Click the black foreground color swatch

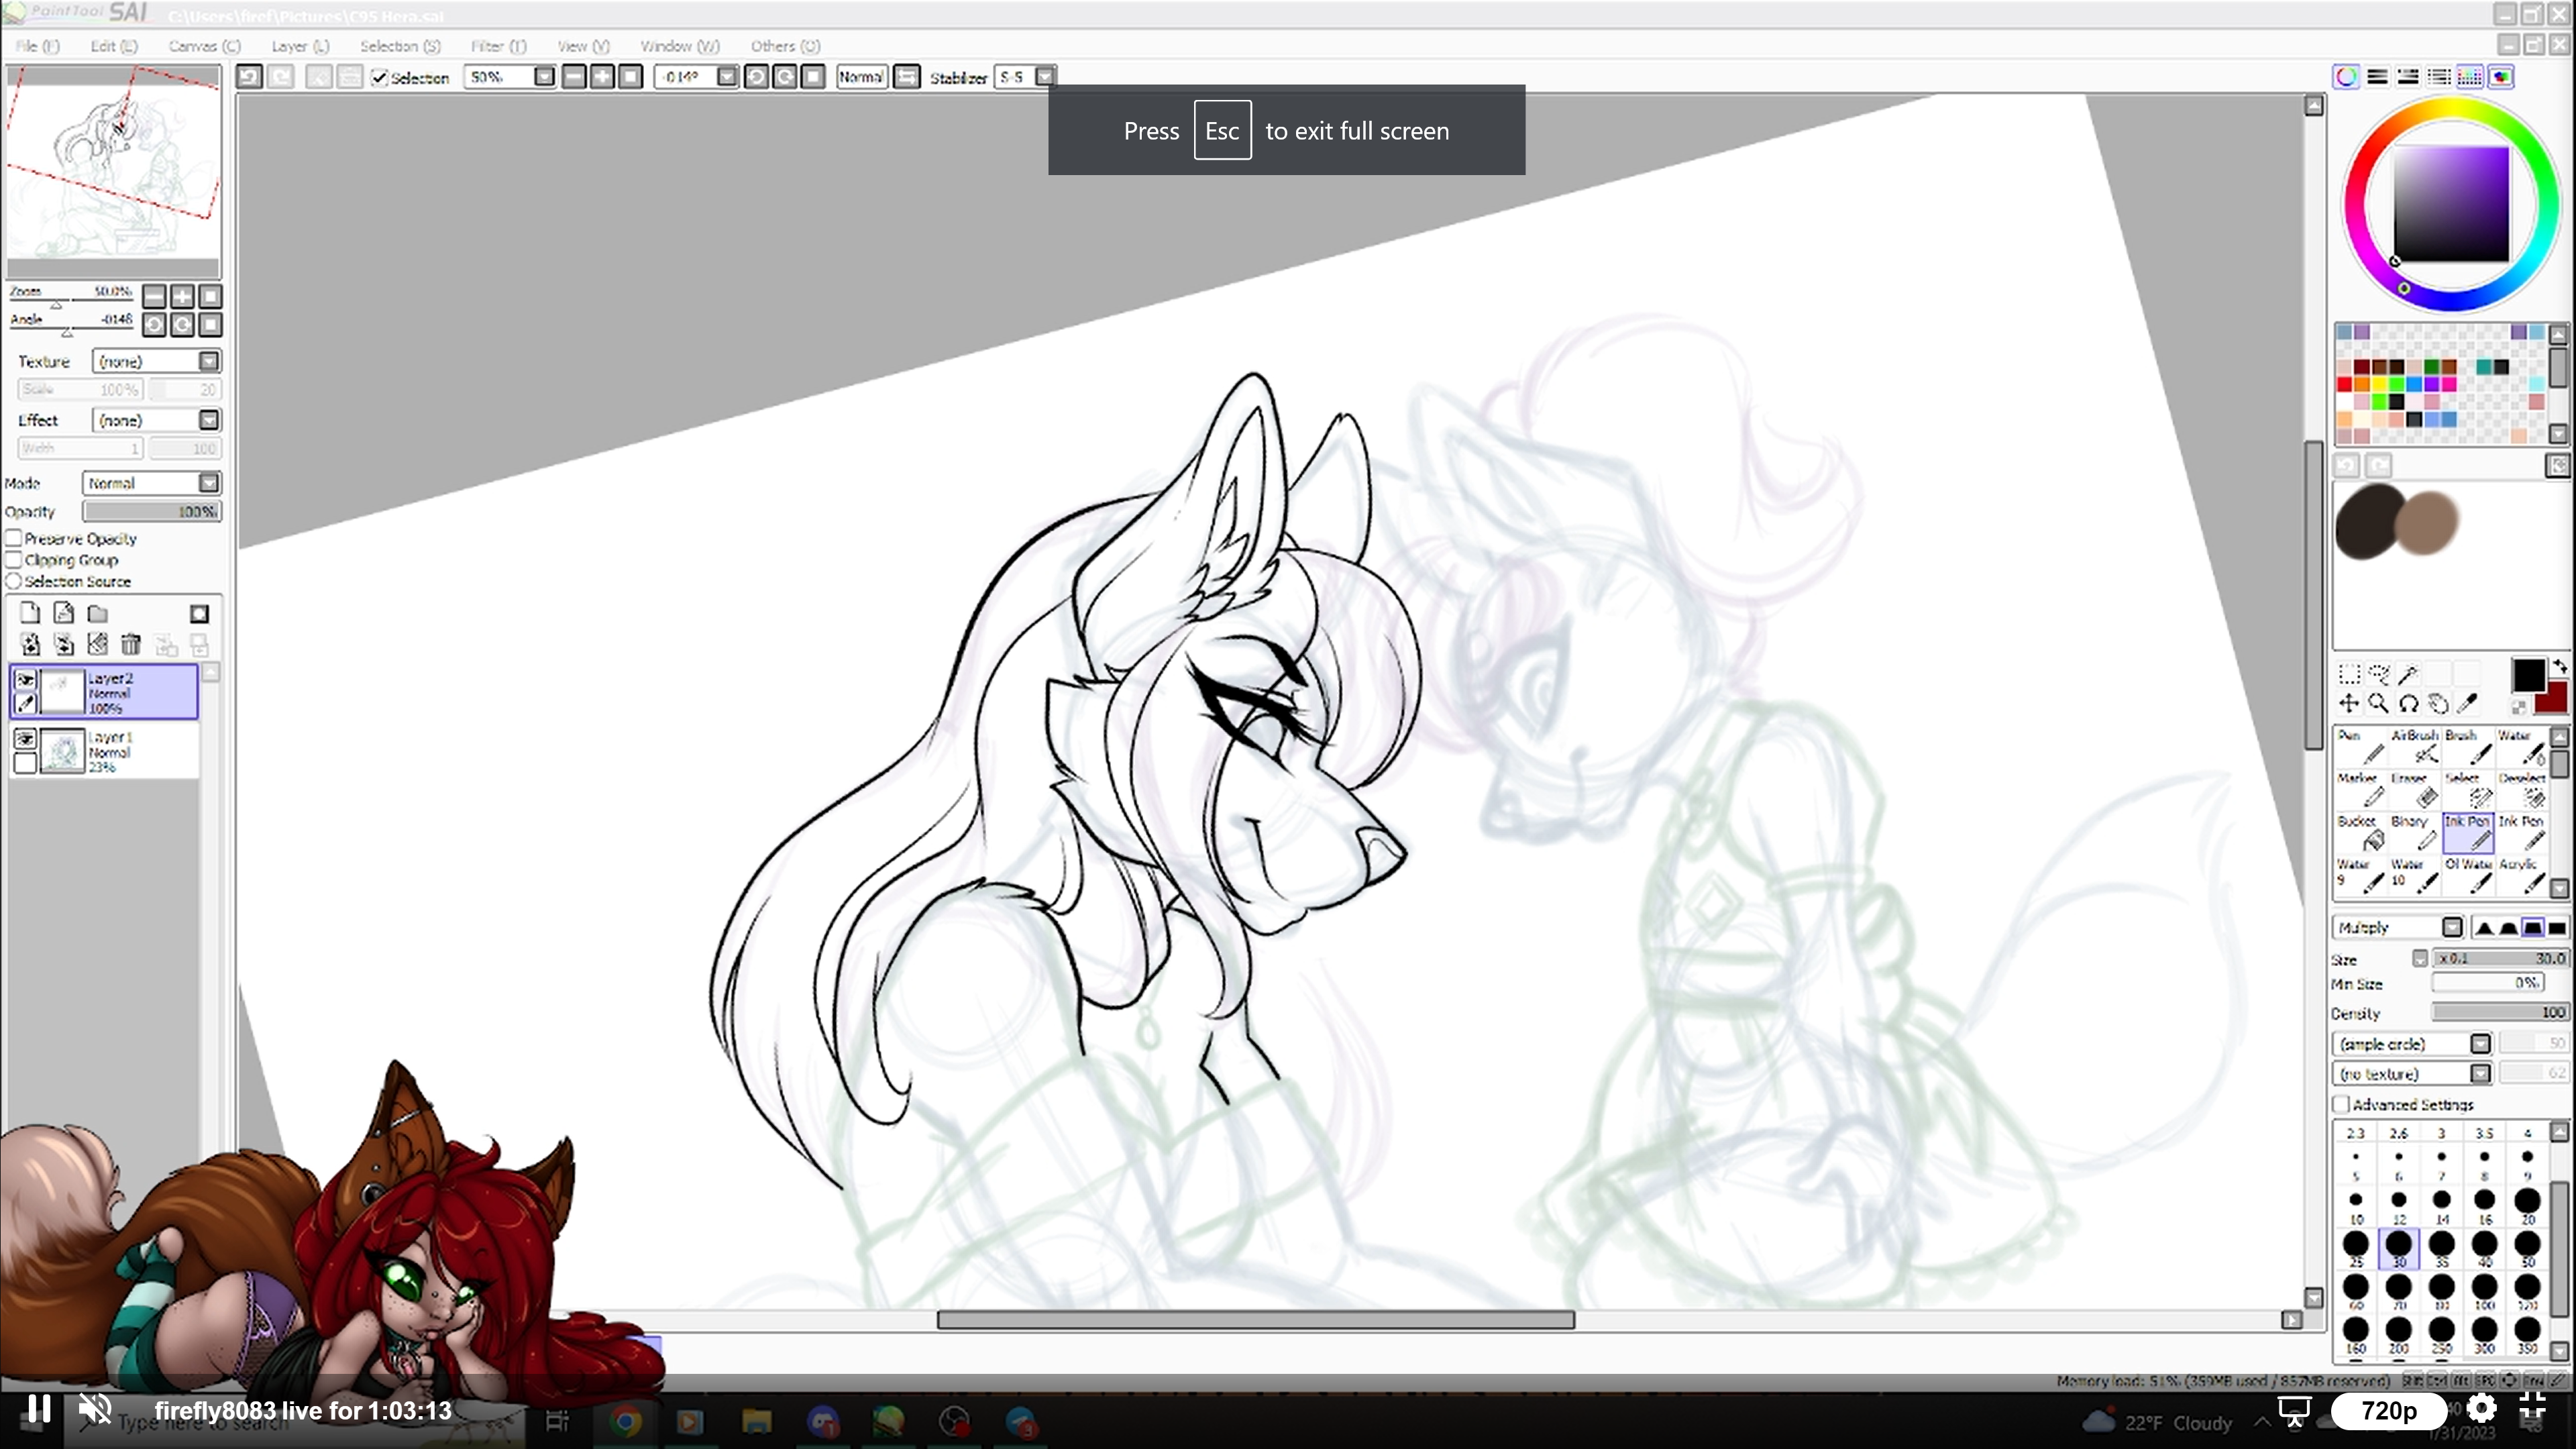coord(2528,675)
